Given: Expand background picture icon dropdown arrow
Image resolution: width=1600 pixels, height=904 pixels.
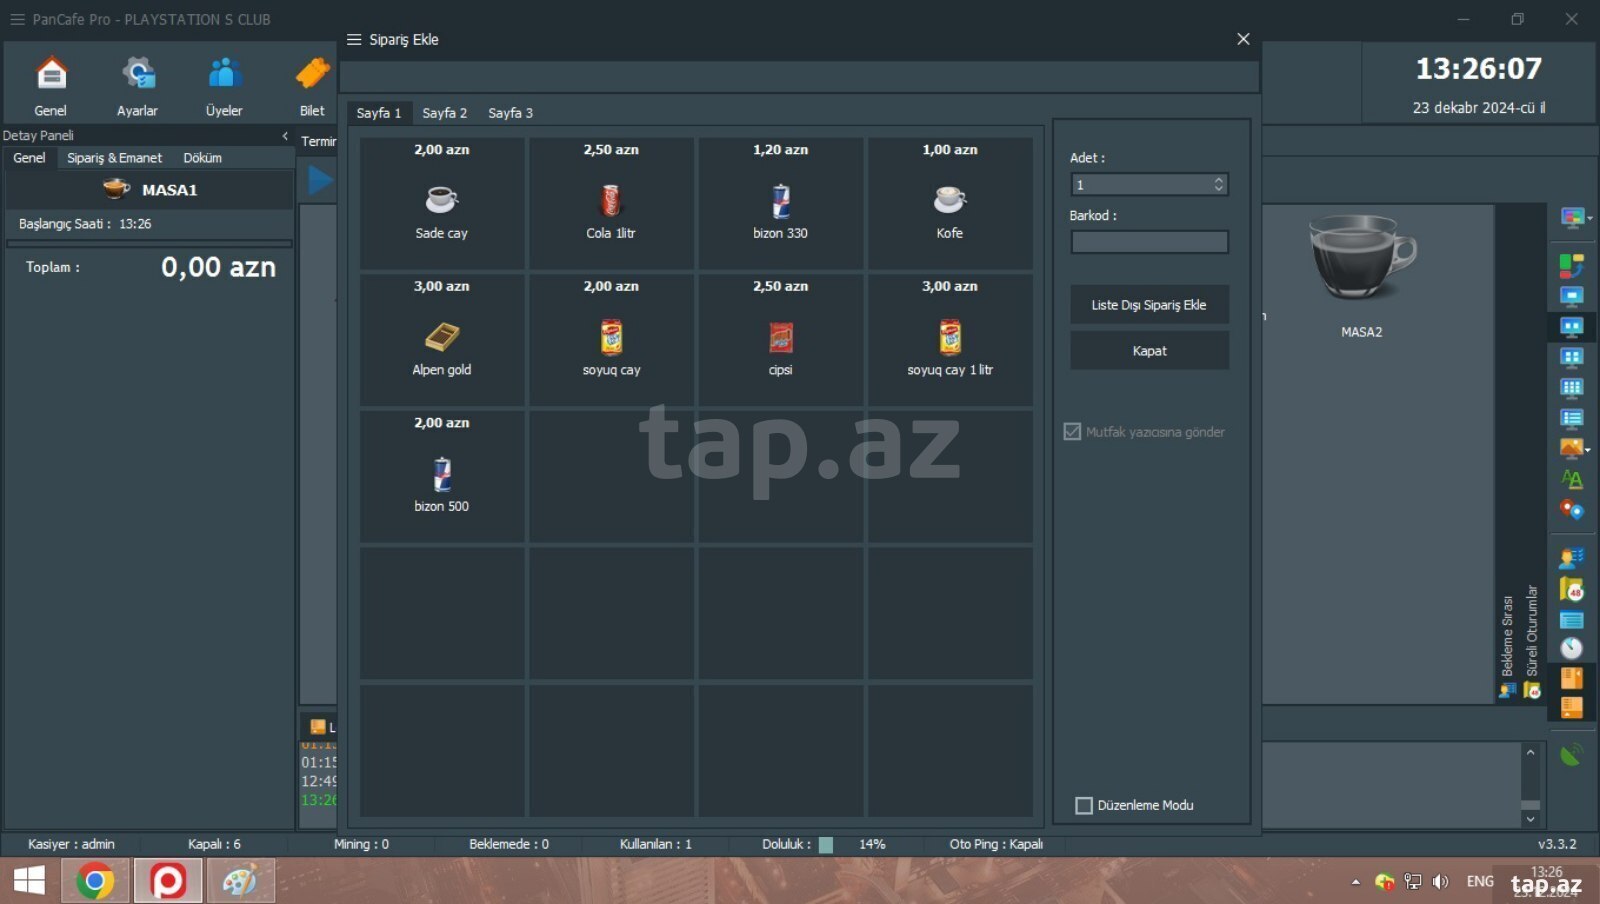Looking at the screenshot, I should coord(1587,450).
